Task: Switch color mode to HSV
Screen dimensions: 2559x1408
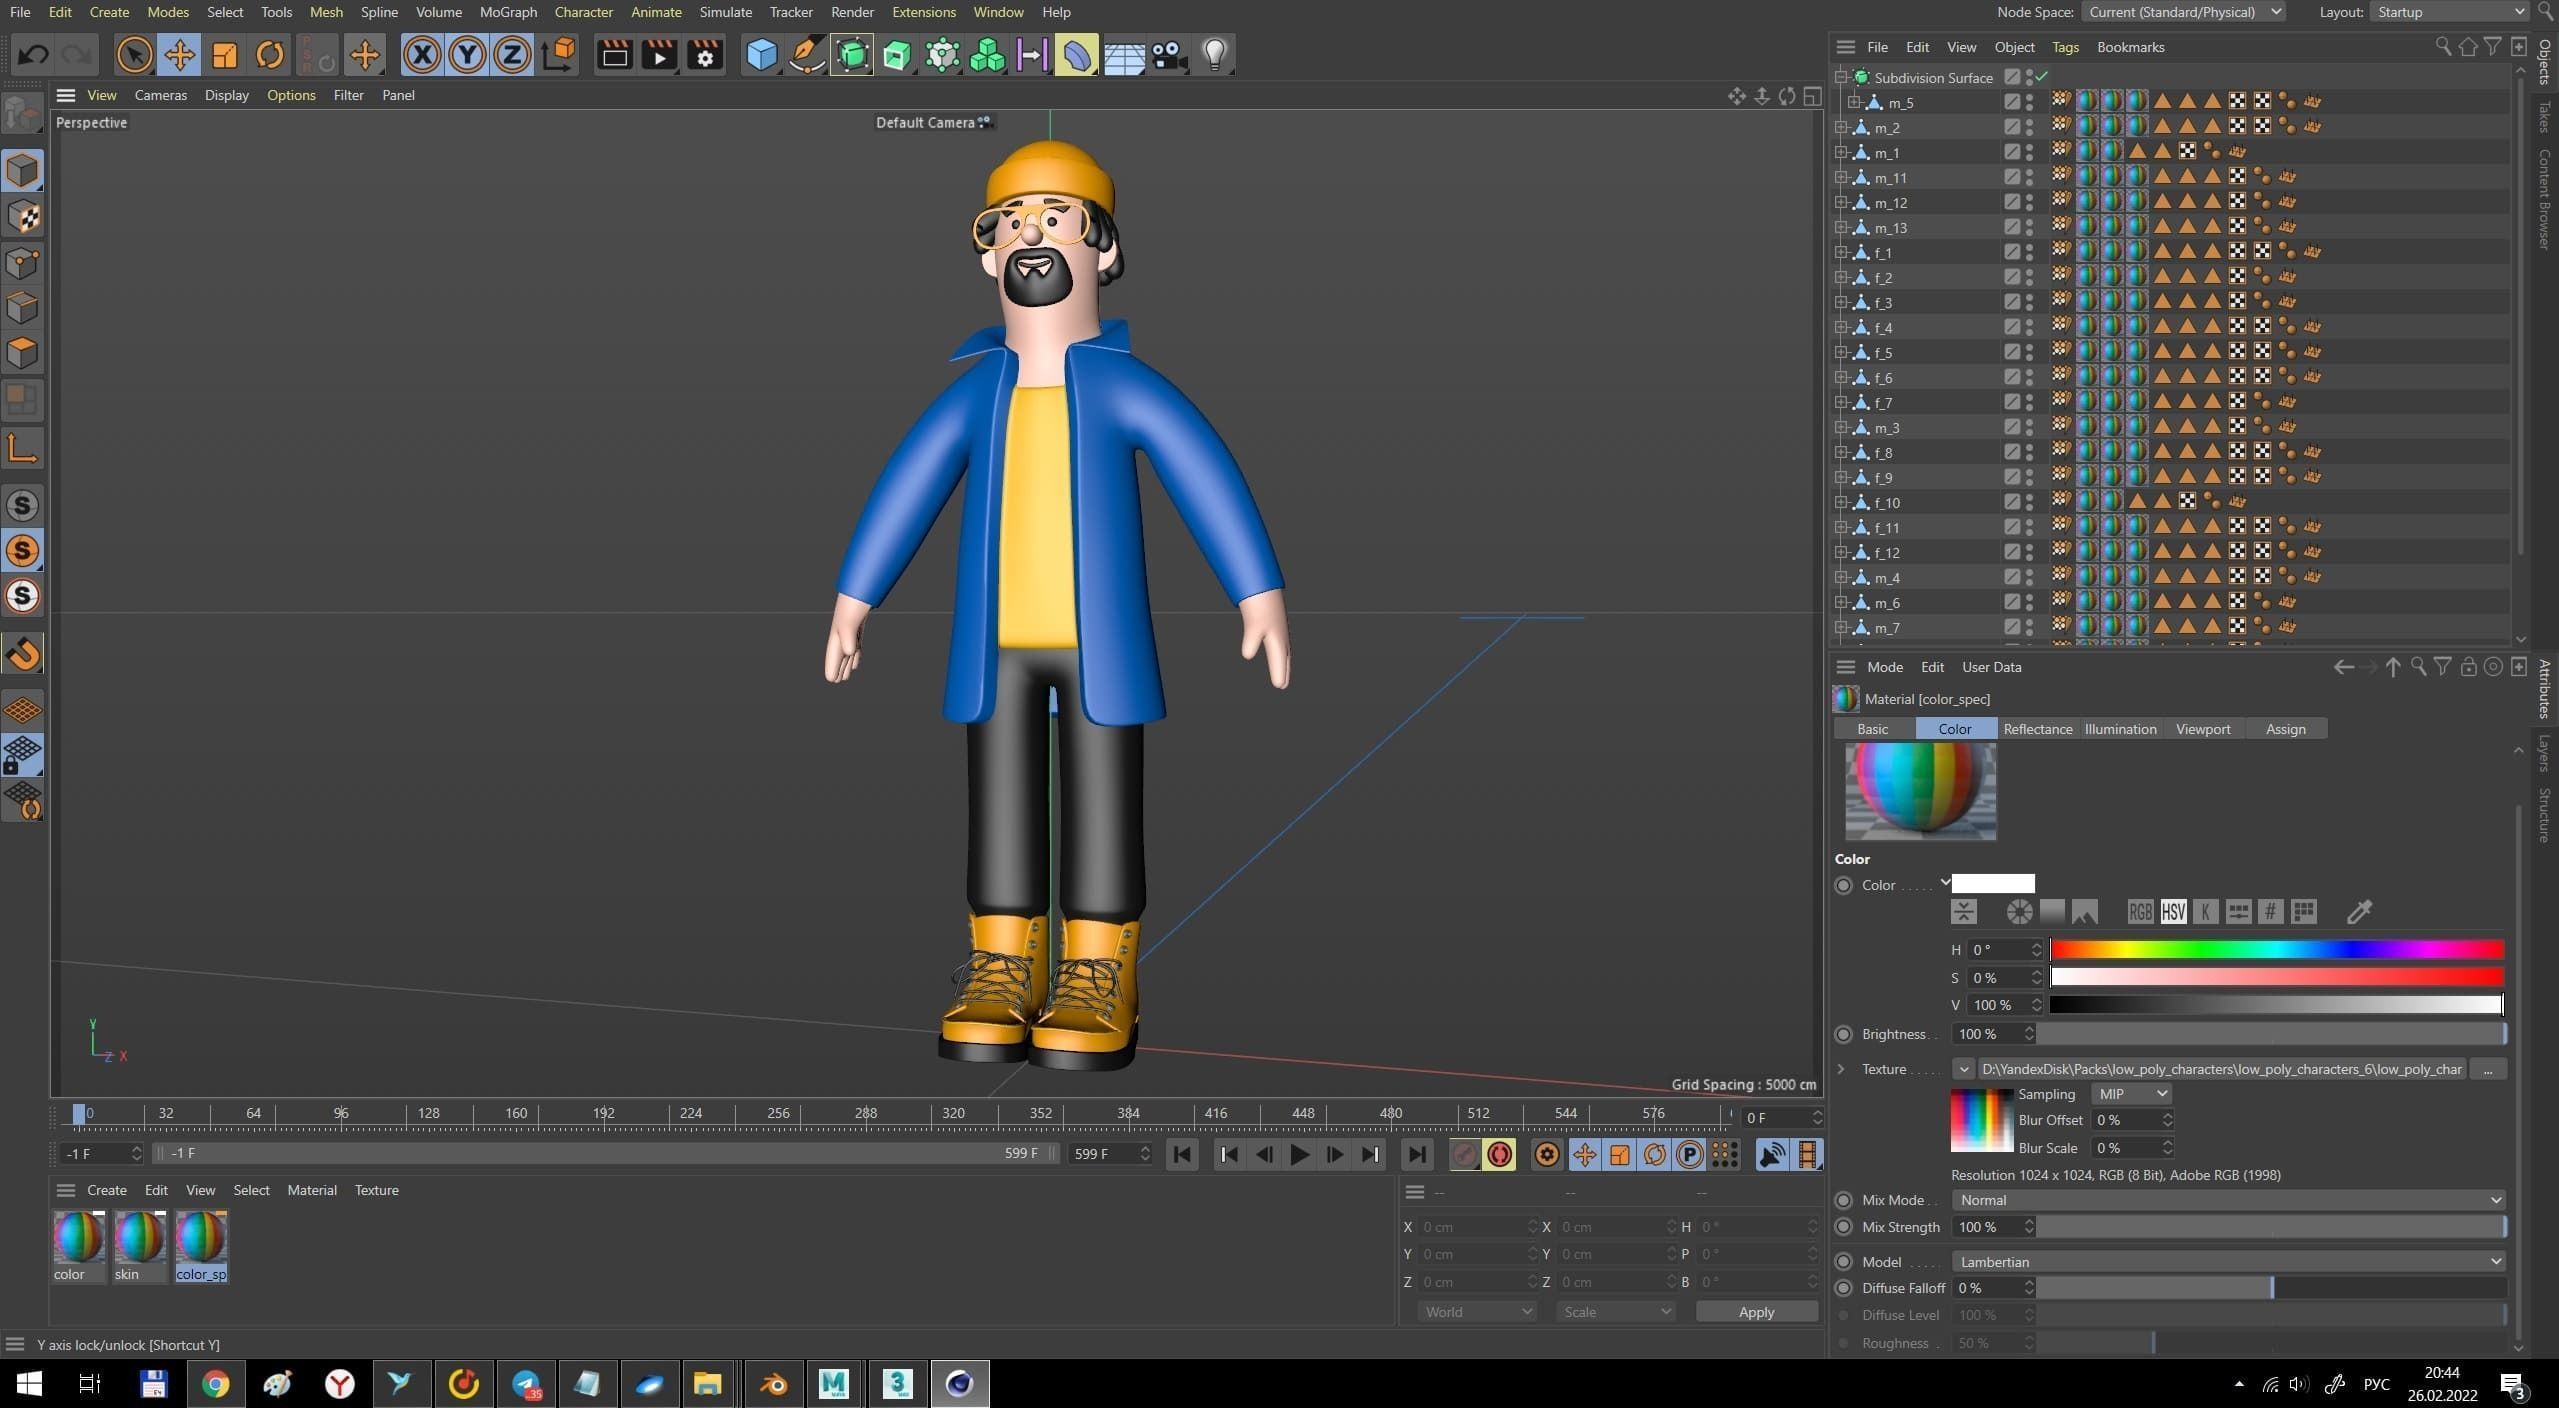Action: pyautogui.click(x=2172, y=912)
